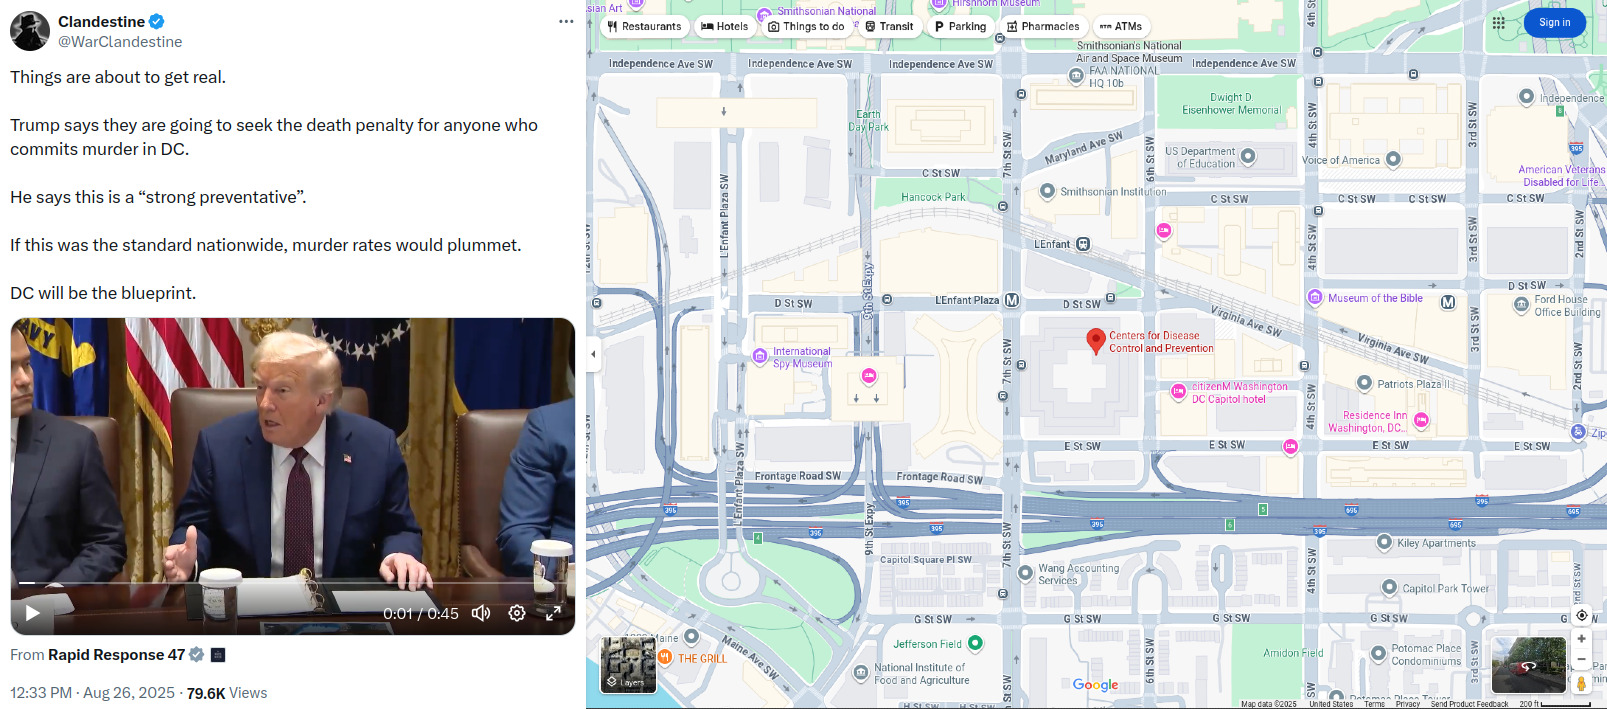Zoom in on the map

[1581, 638]
